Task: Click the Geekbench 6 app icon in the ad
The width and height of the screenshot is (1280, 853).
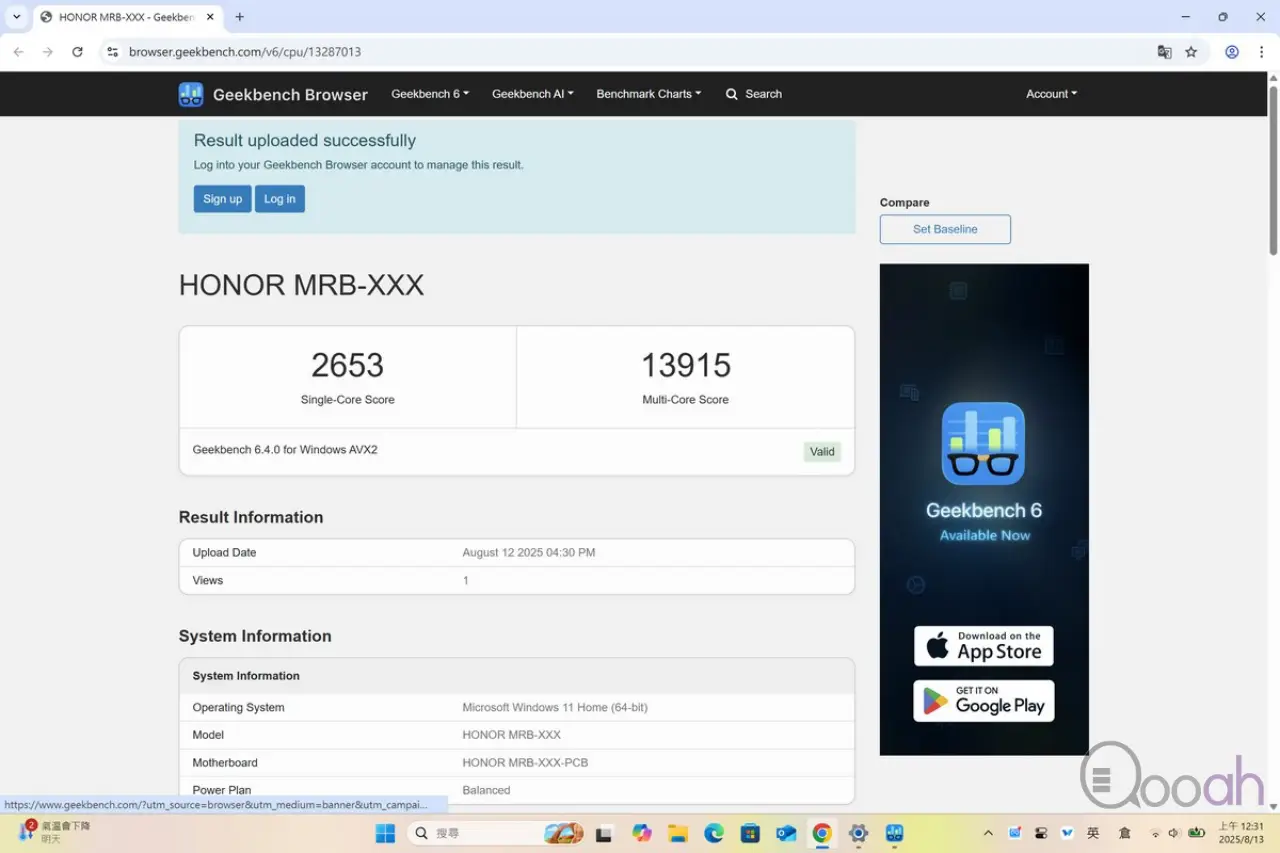Action: point(983,443)
